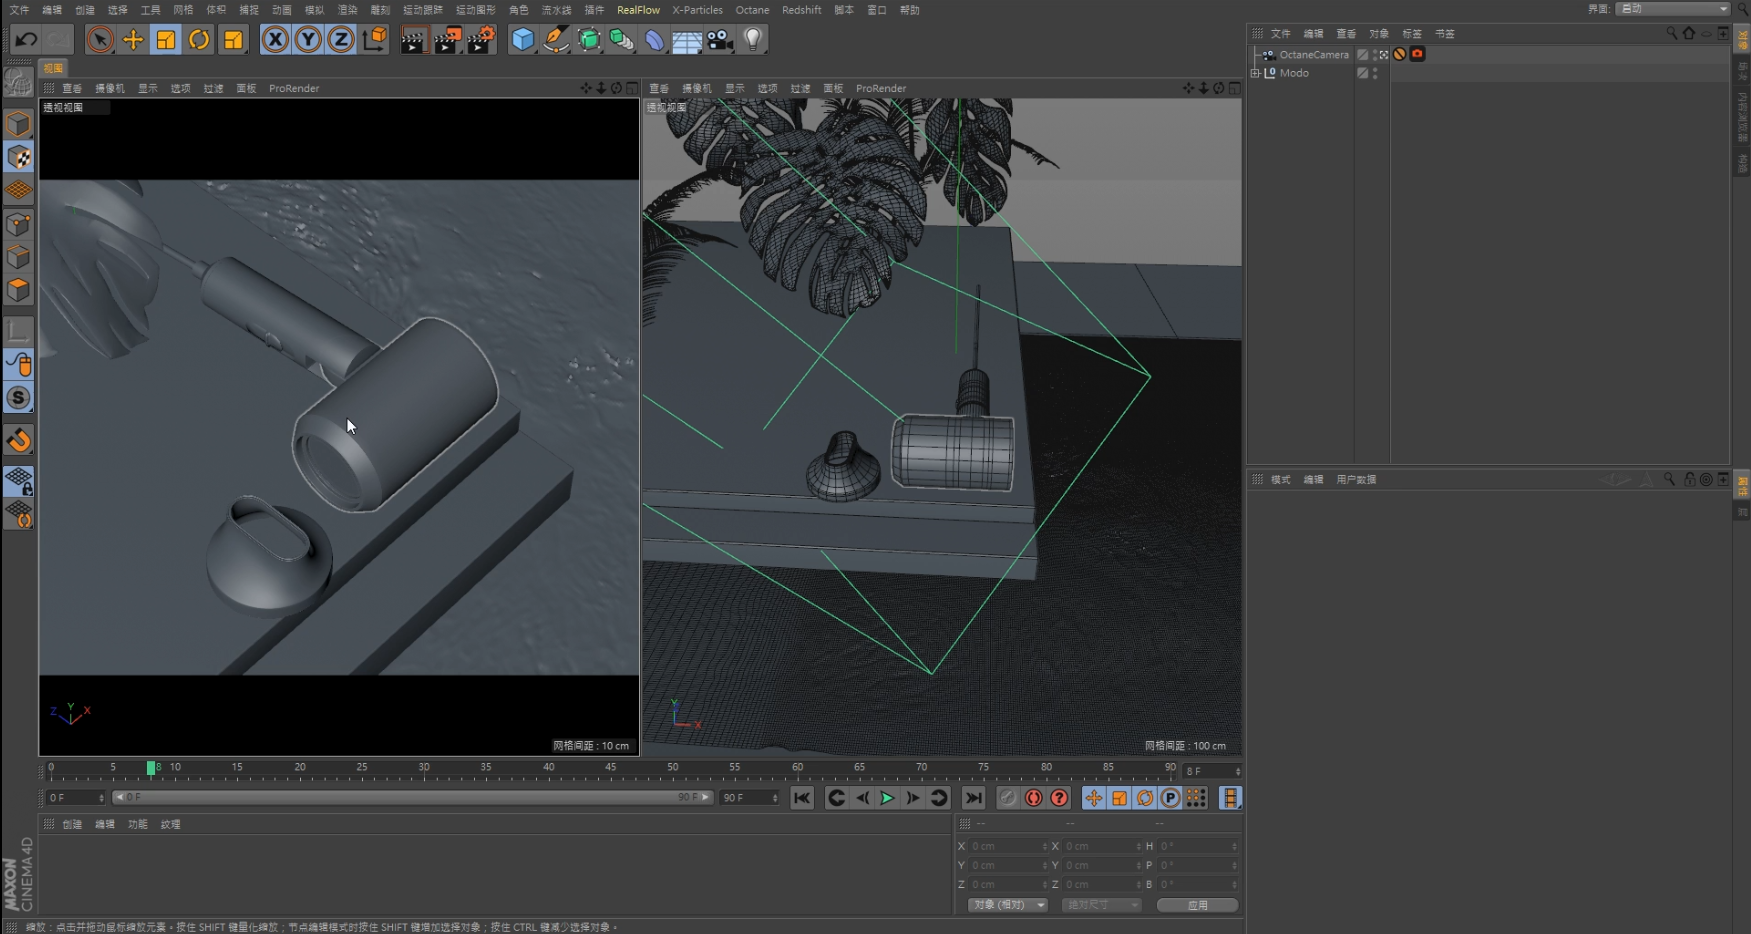This screenshot has width=1751, height=934.
Task: Open Render Settings clapperboard gear icon
Action: 481,40
